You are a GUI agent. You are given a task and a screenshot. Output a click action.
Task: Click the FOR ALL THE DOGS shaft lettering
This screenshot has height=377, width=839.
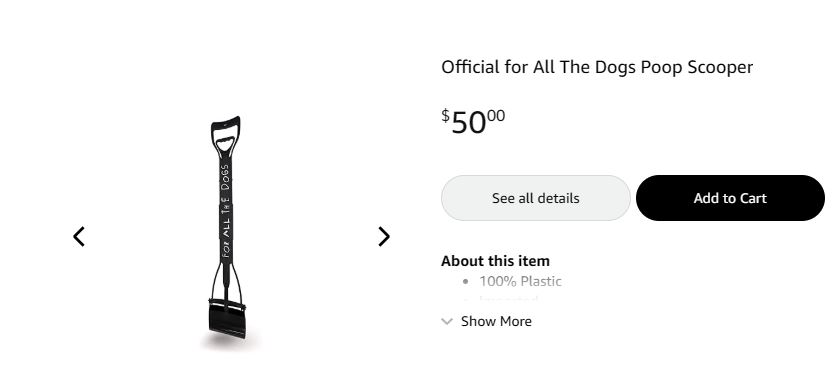[226, 211]
